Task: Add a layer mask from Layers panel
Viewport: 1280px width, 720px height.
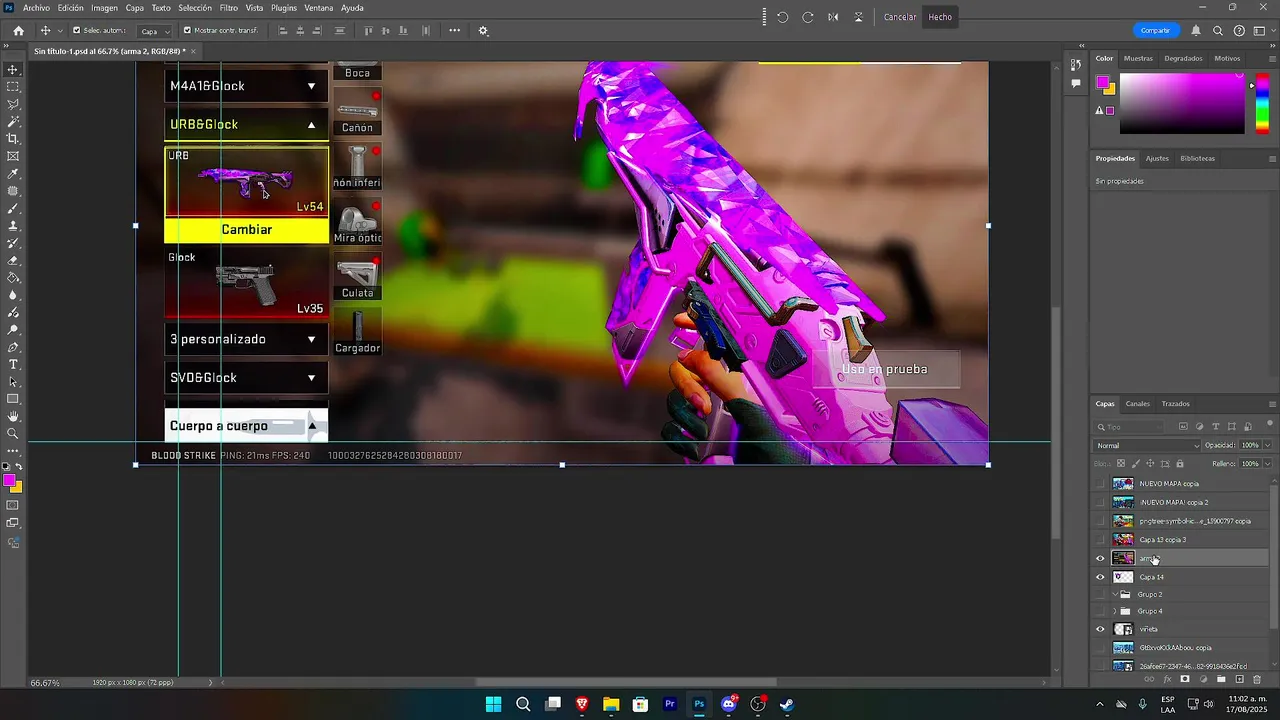Action: (x=1185, y=679)
